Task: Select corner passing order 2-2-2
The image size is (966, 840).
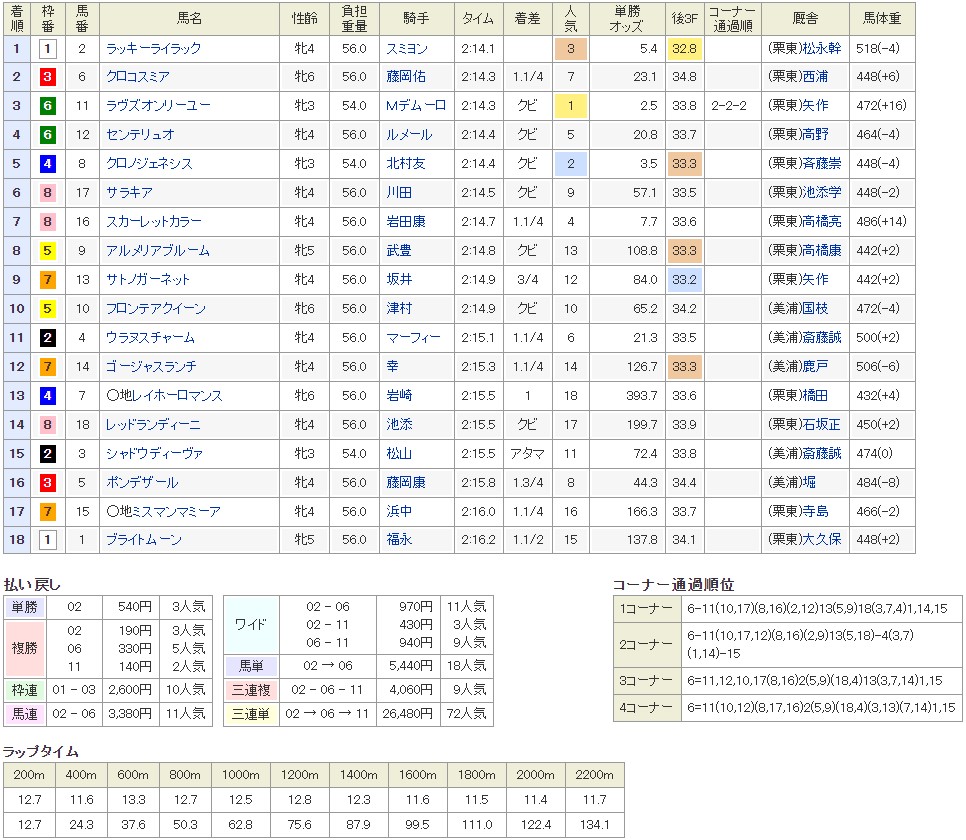Action: pos(729,106)
